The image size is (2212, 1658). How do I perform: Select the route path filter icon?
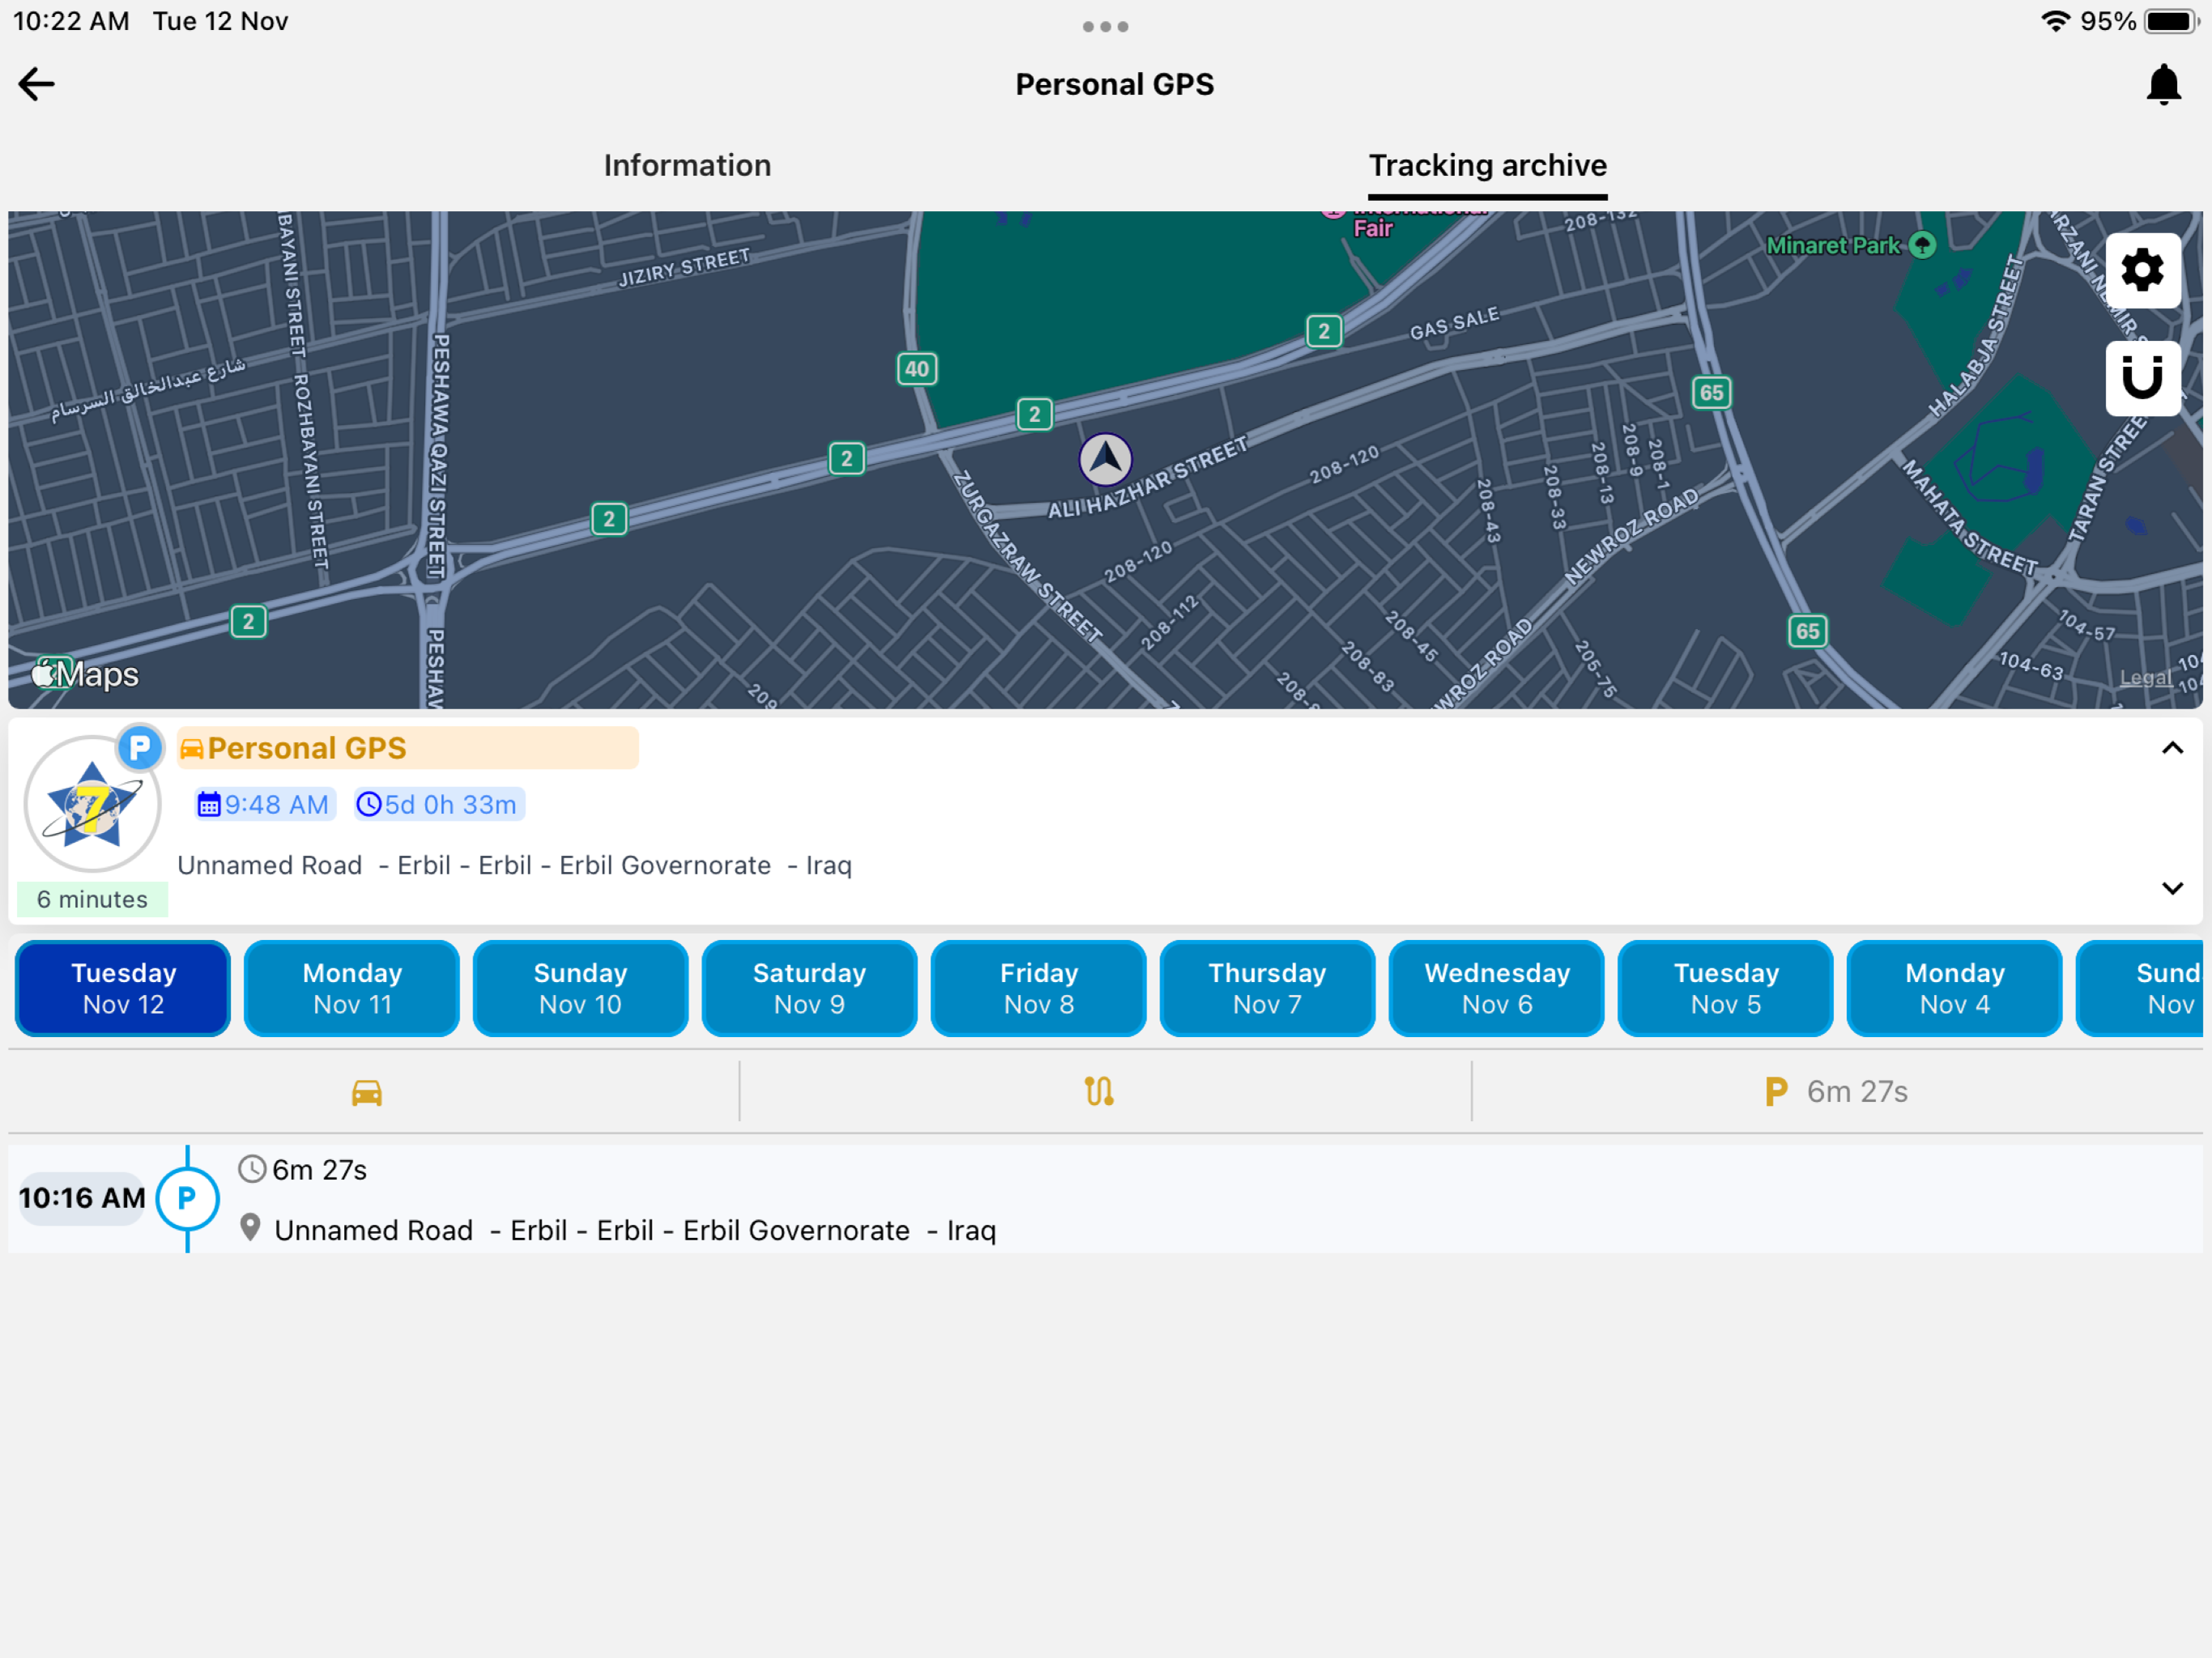pos(1099,1092)
